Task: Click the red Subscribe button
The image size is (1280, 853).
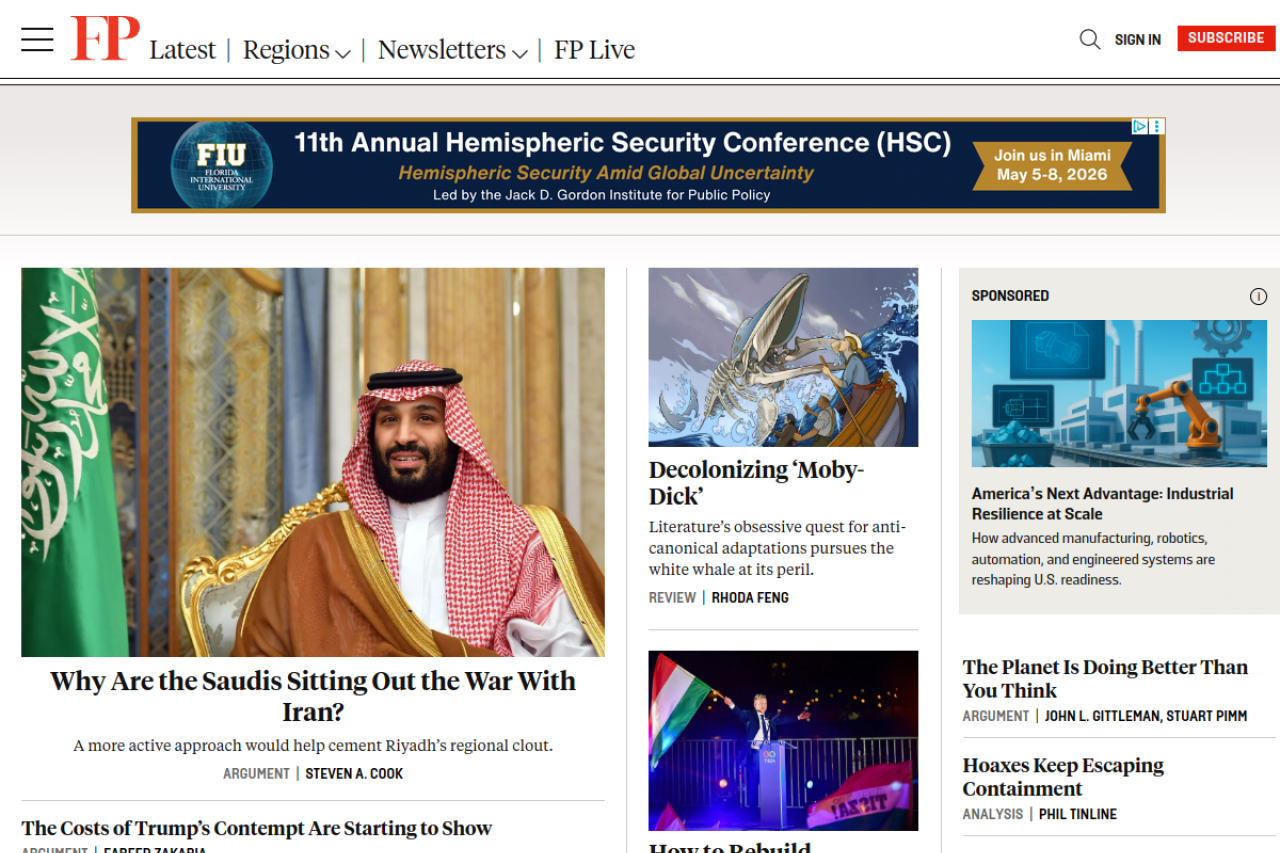Action: (x=1226, y=38)
